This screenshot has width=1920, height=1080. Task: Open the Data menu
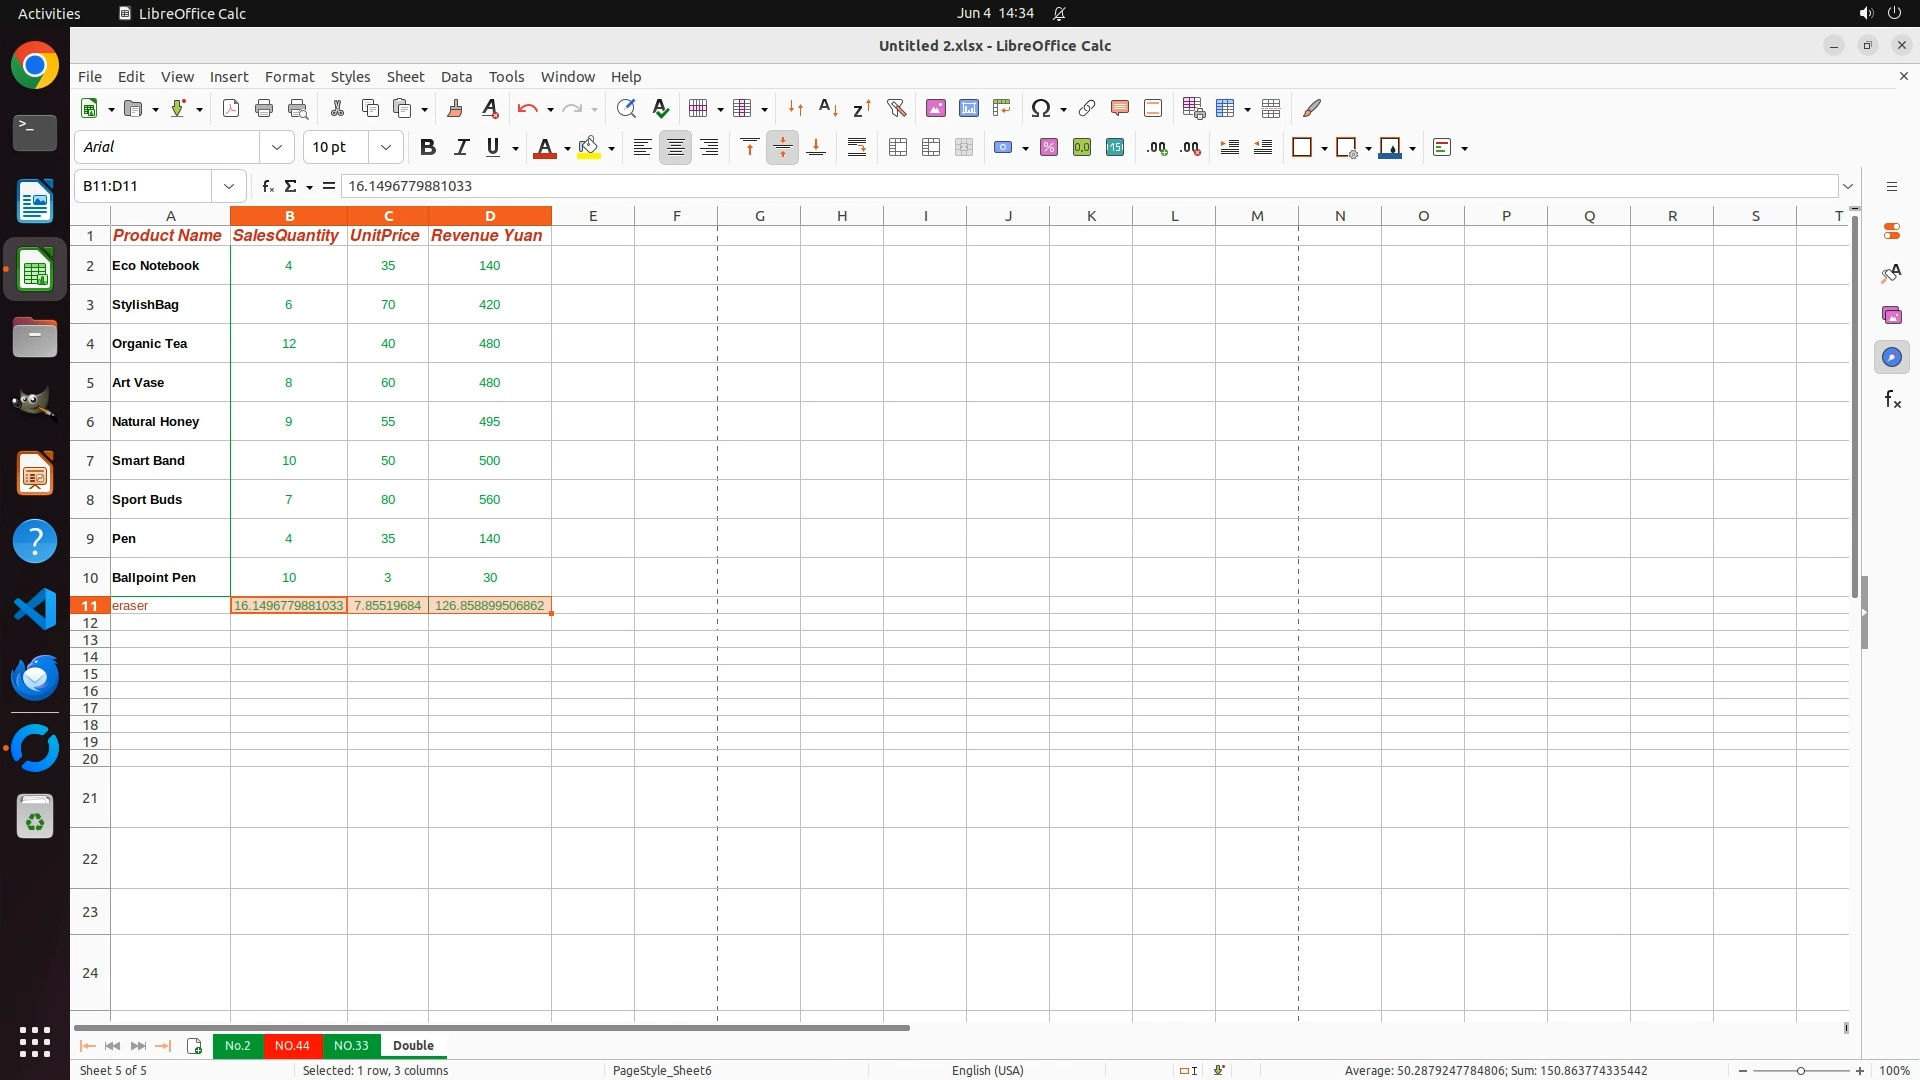click(456, 76)
